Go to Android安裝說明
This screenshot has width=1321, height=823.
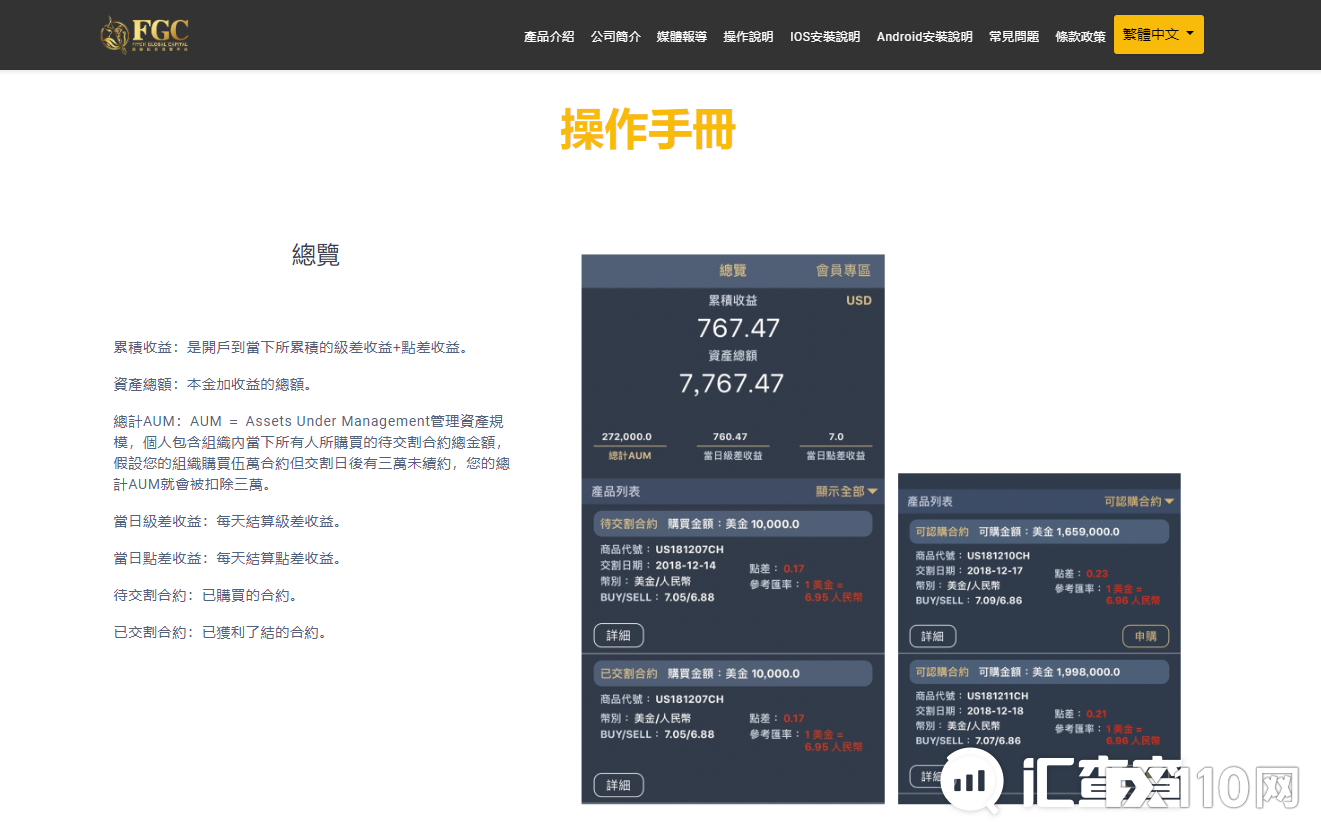pos(923,35)
